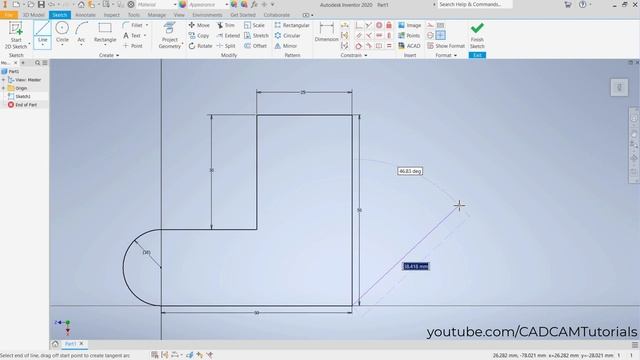Toggle the highlighted Centerline format button

tap(440, 35)
